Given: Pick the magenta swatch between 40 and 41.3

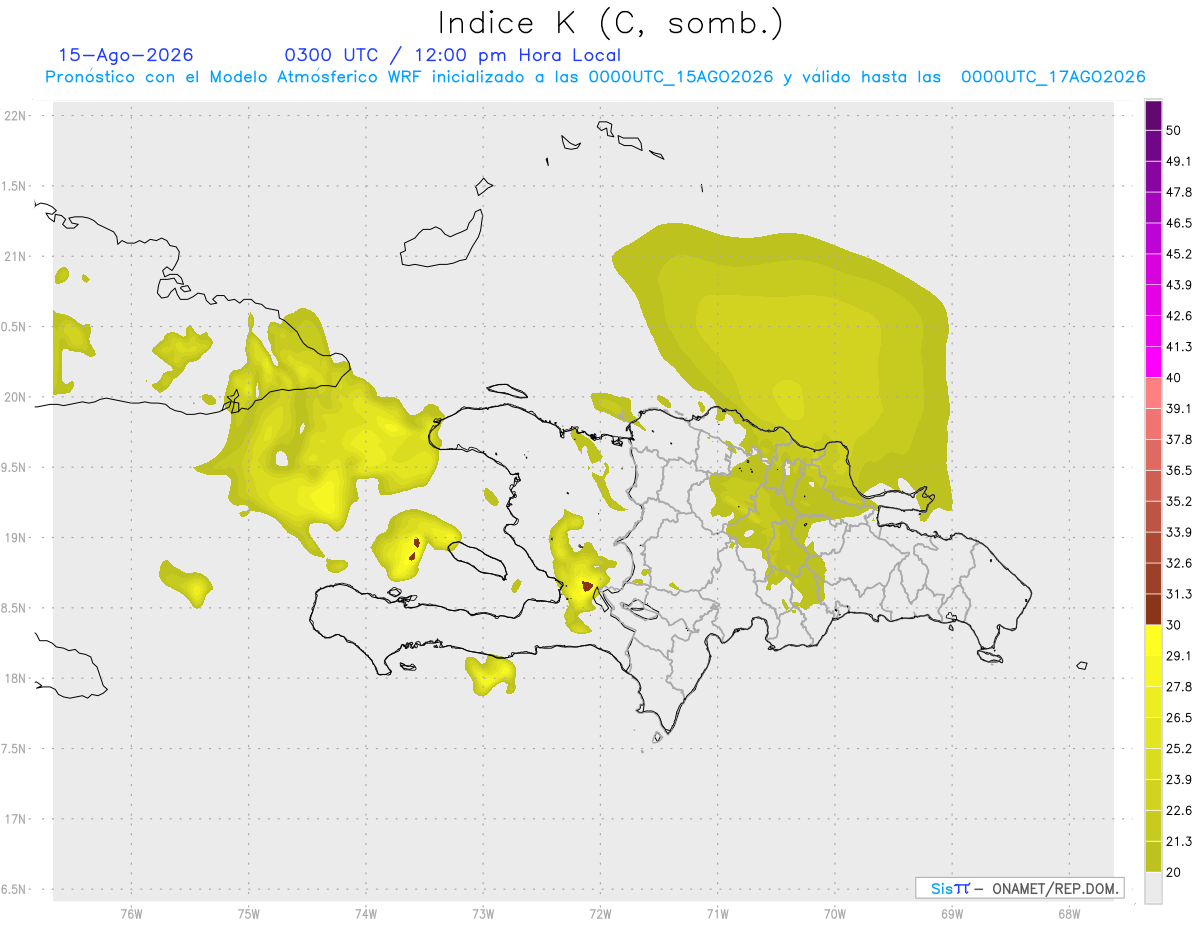Looking at the screenshot, I should click(1154, 362).
